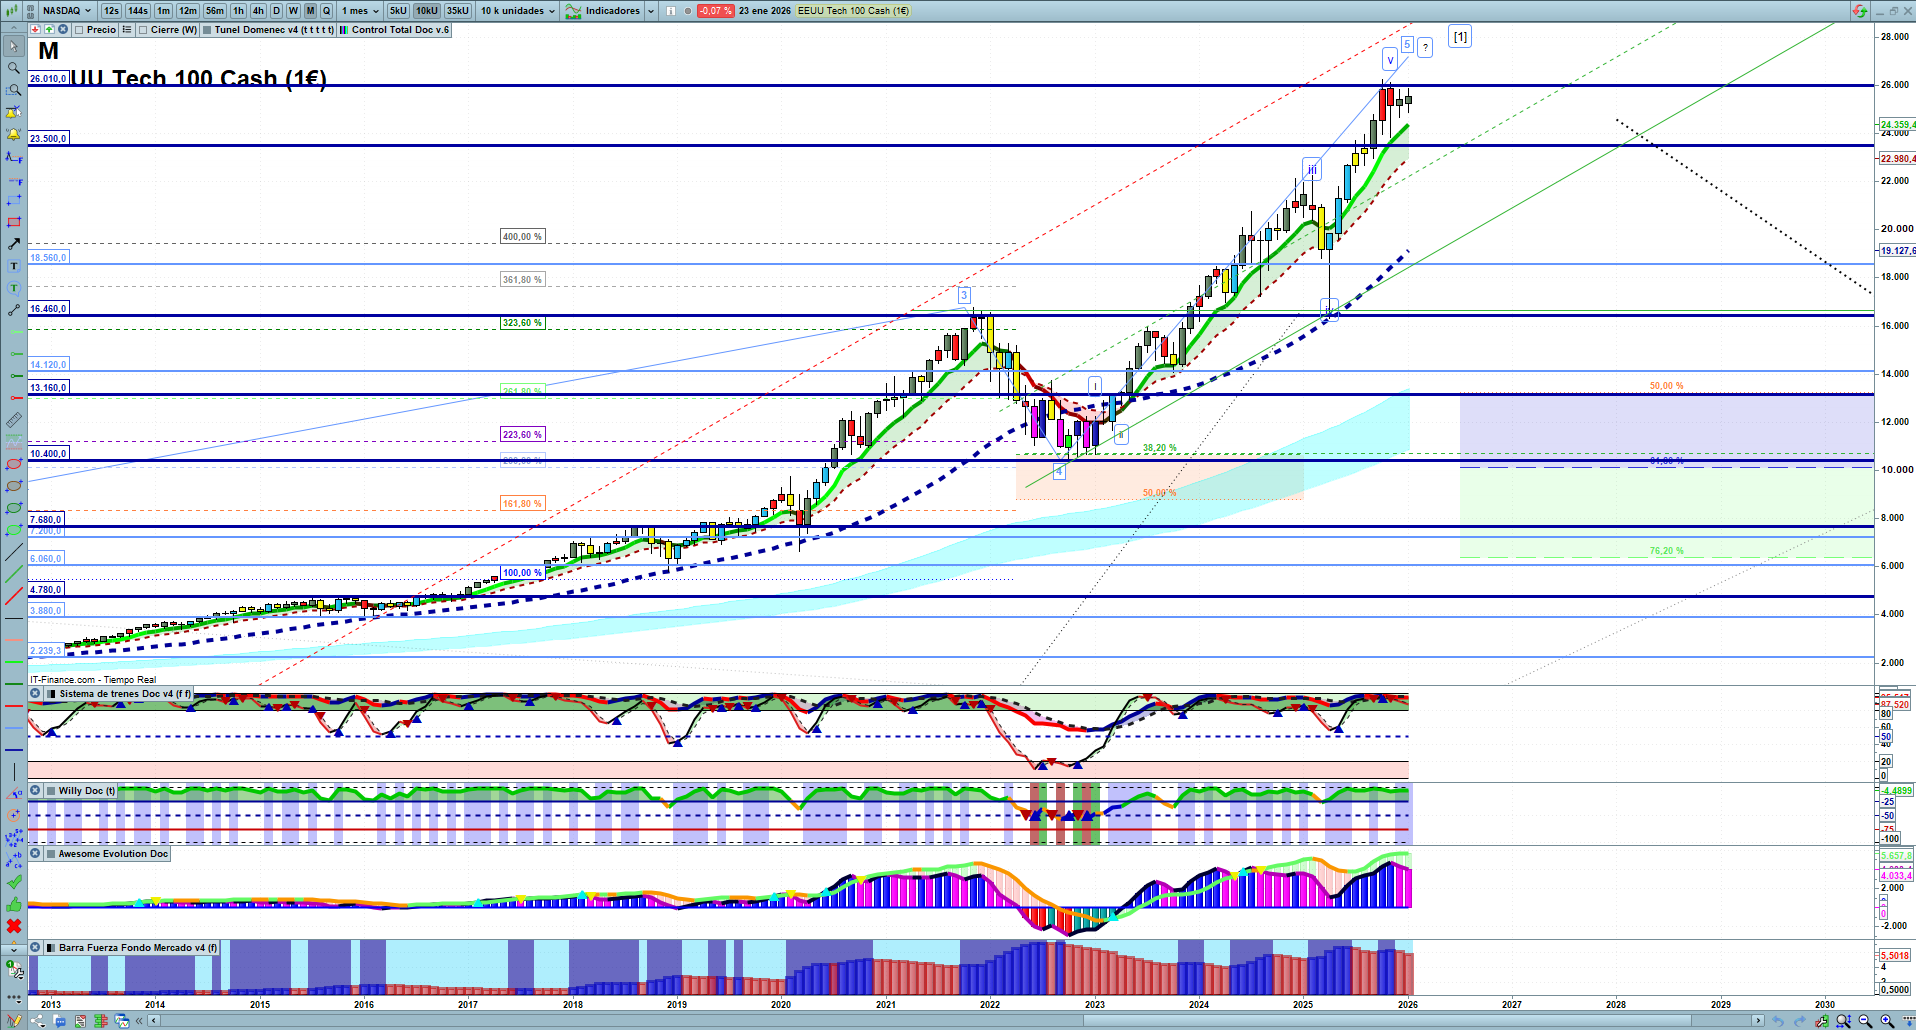
Task: Close the Sistema de trenes Doc panel
Action: tap(35, 694)
